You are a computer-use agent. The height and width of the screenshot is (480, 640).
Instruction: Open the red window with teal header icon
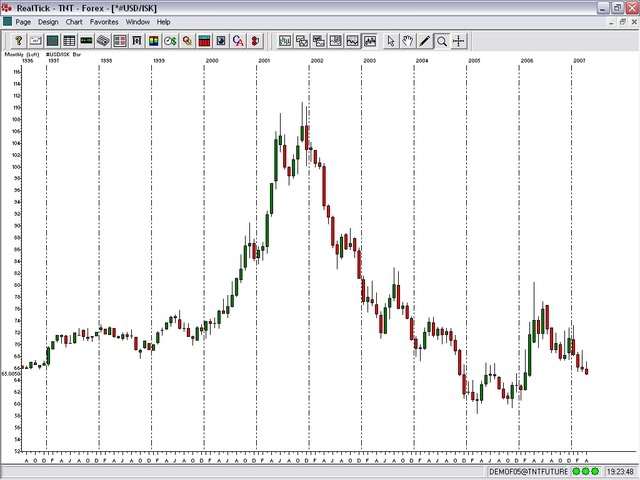204,41
